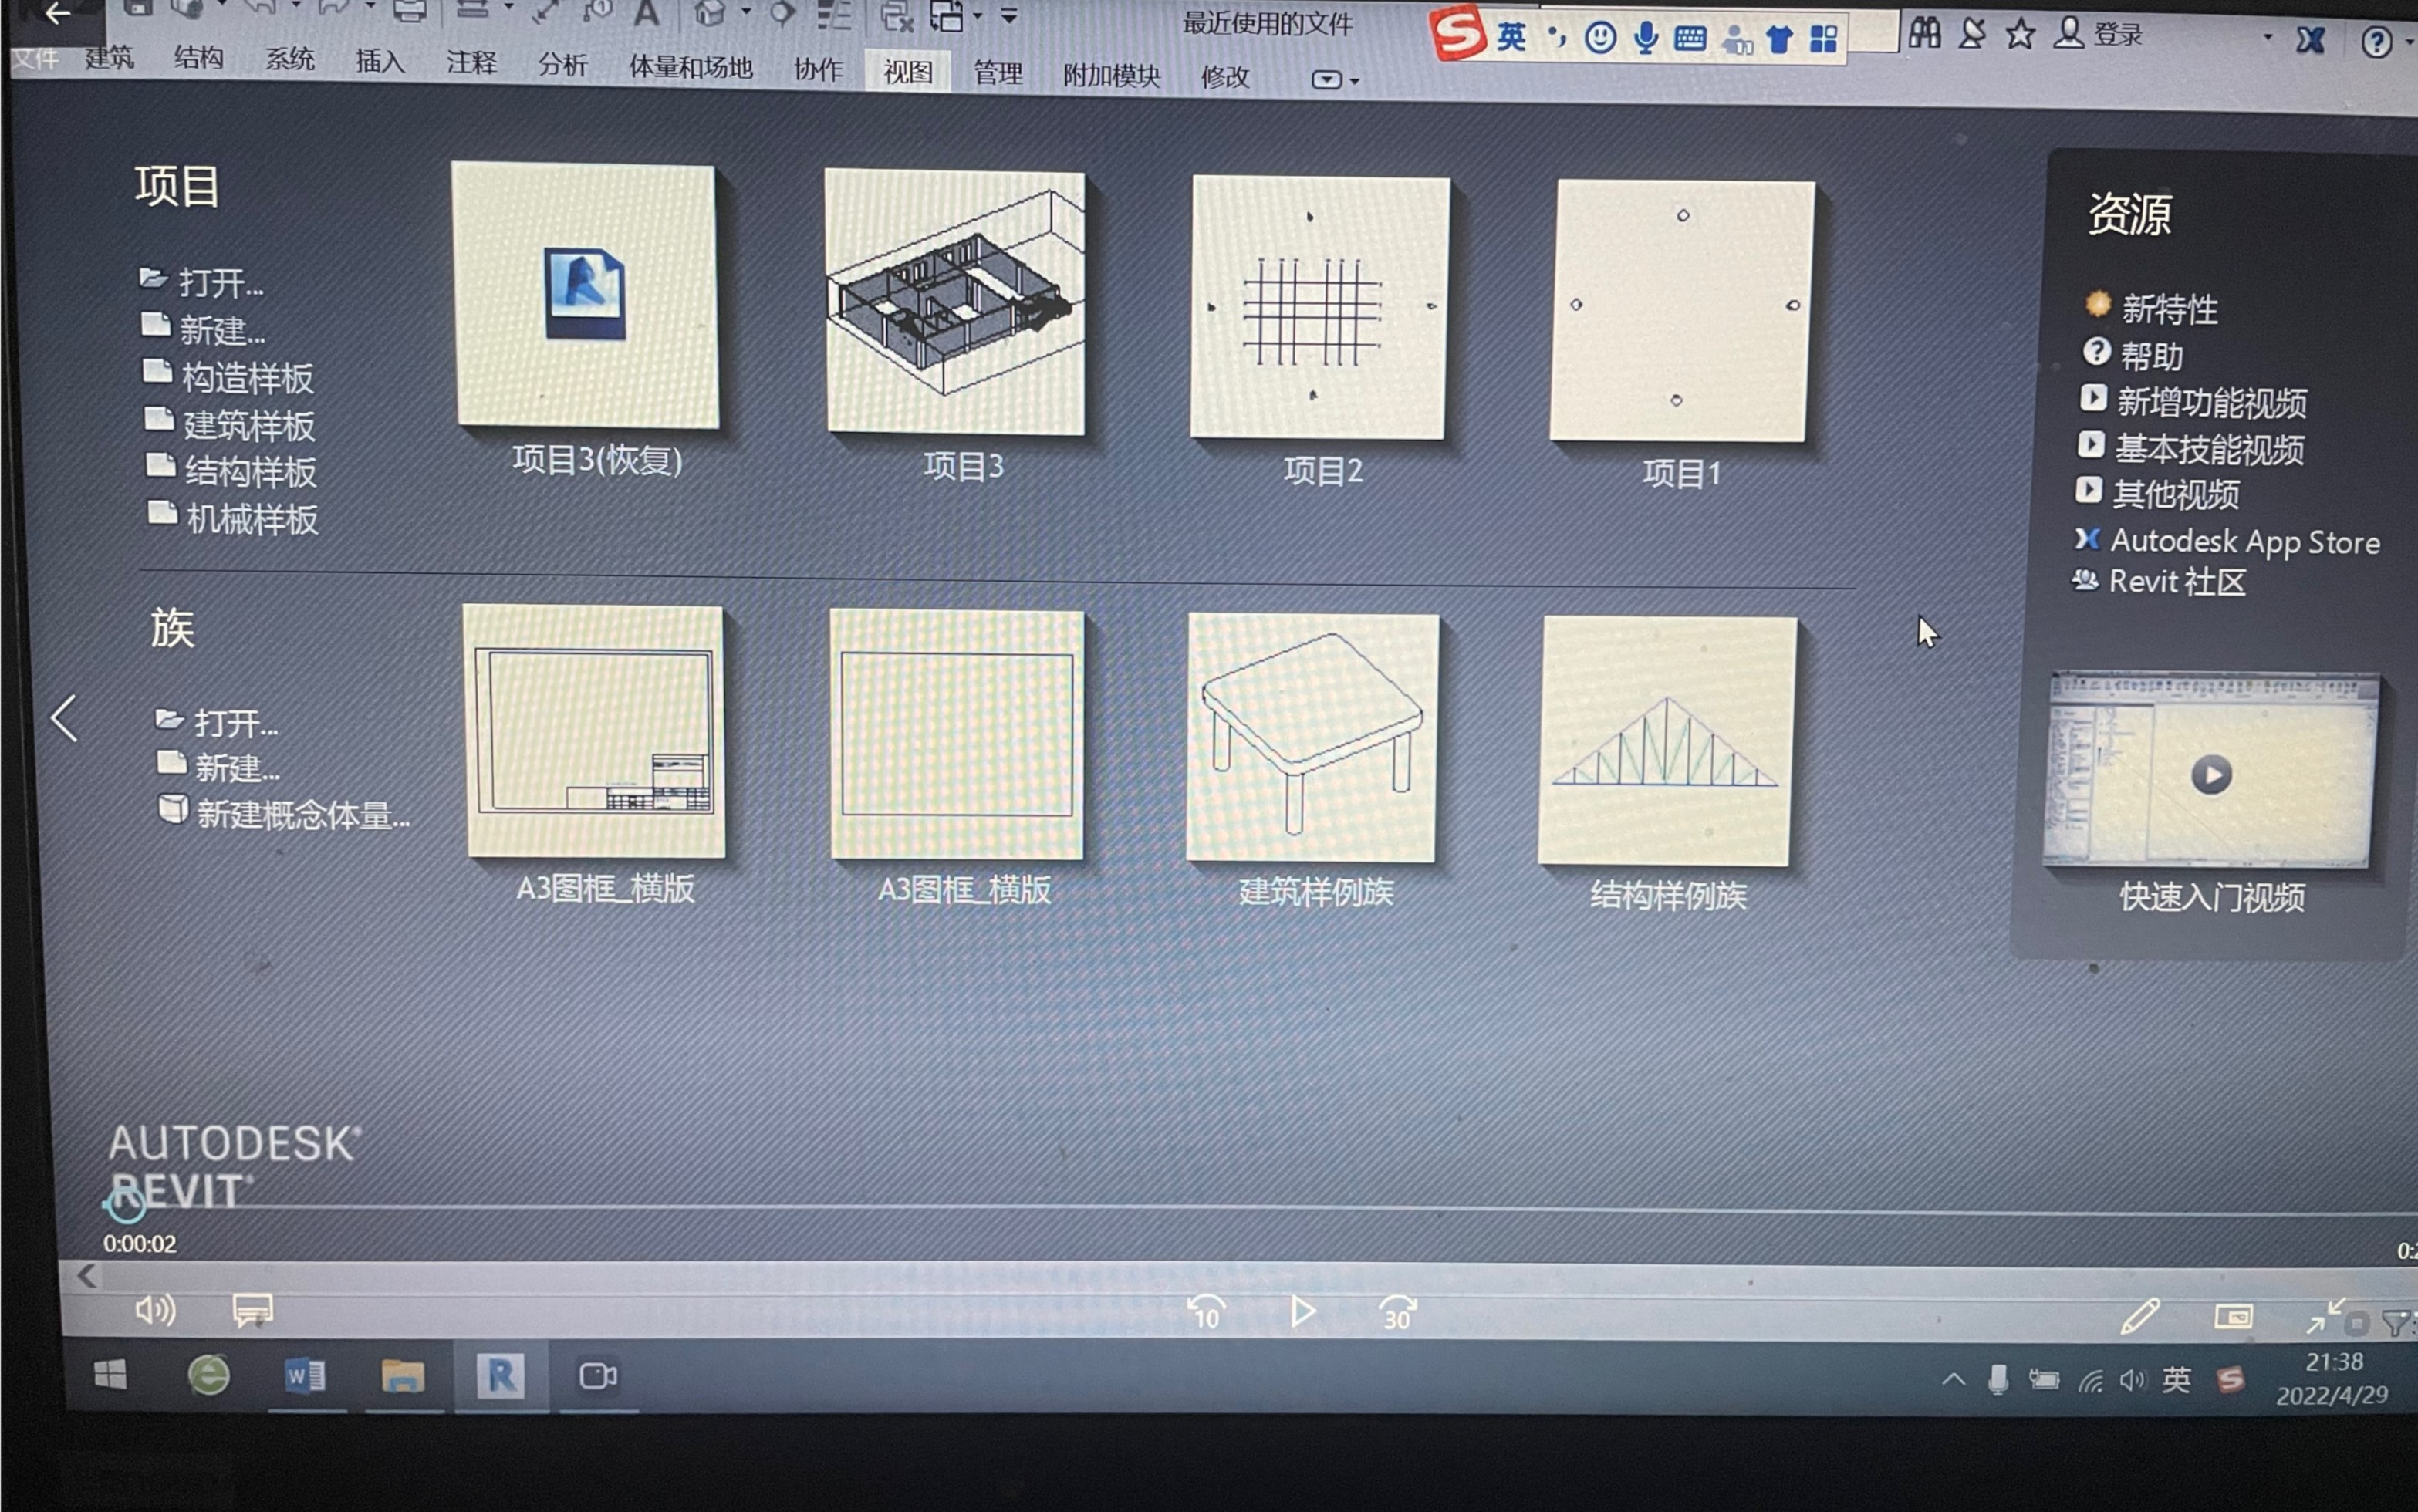
Task: Click the binoculars search icon
Action: (x=1924, y=34)
